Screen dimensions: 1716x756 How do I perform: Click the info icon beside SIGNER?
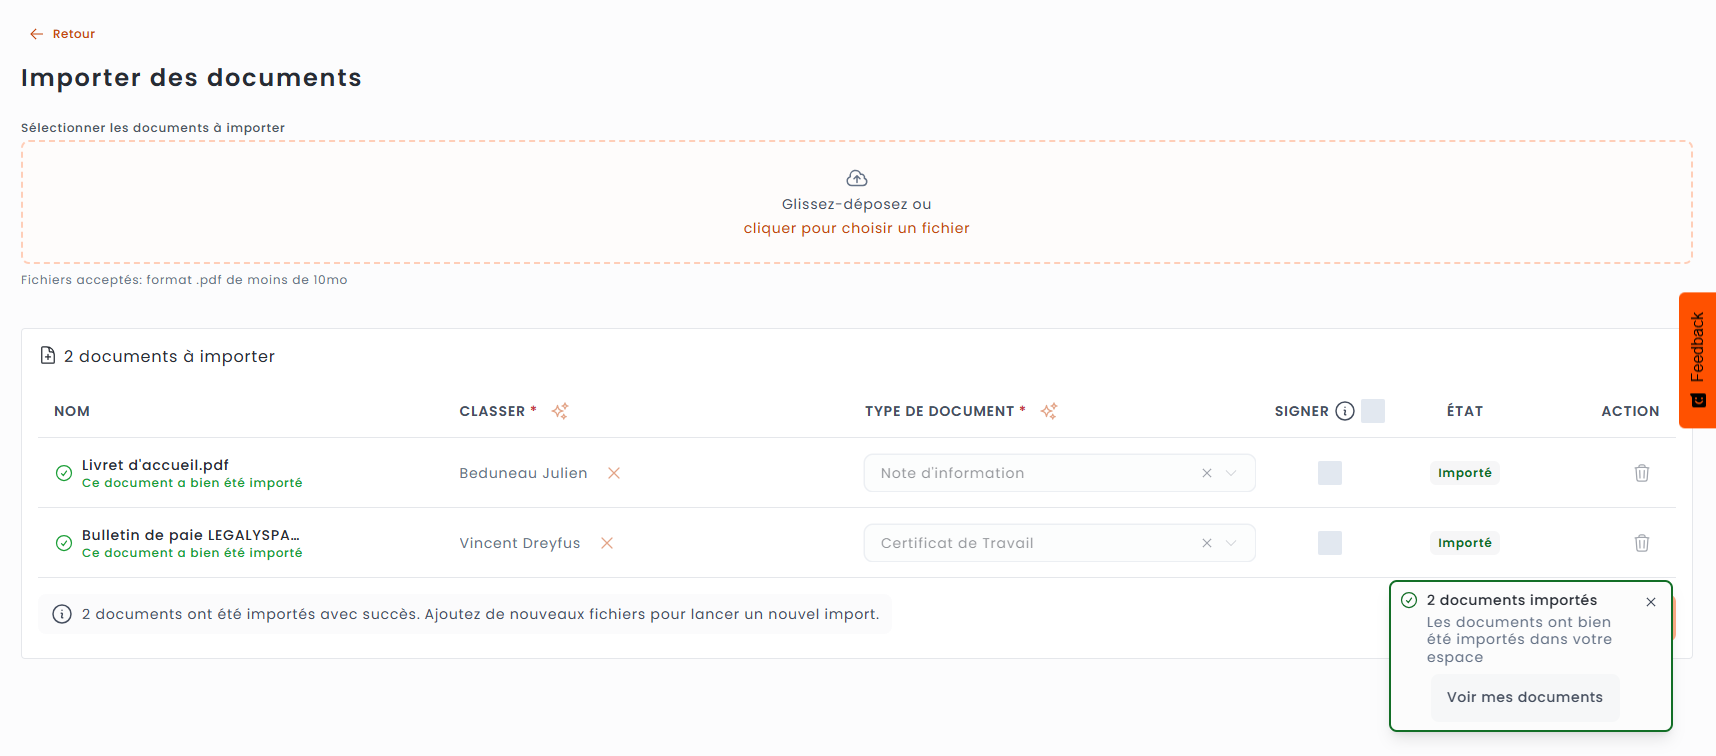(1345, 411)
